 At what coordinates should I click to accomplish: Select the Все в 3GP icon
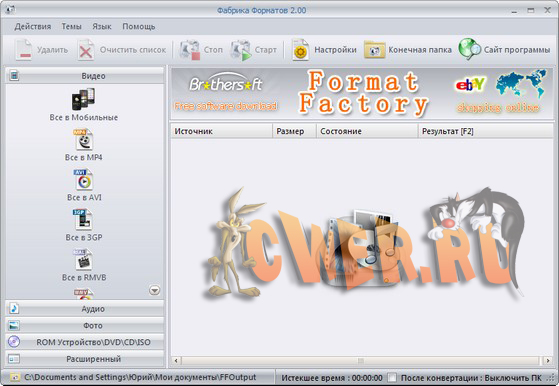coord(83,219)
